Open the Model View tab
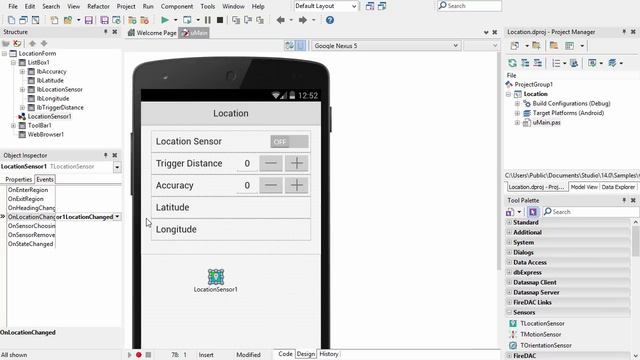The height and width of the screenshot is (360, 640). (584, 187)
